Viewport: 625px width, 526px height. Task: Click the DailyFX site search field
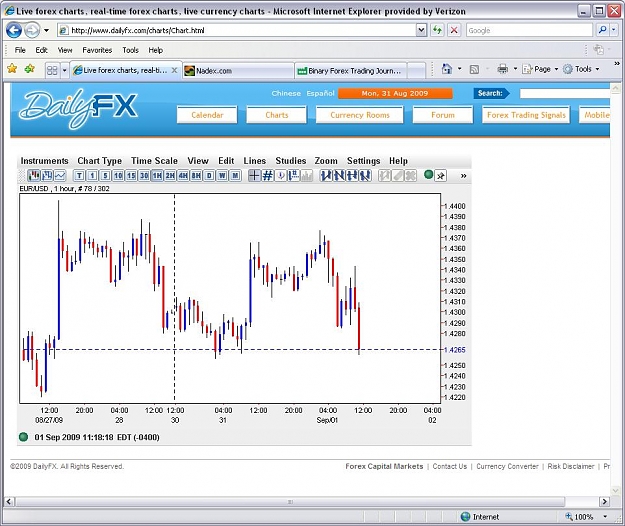(x=565, y=94)
